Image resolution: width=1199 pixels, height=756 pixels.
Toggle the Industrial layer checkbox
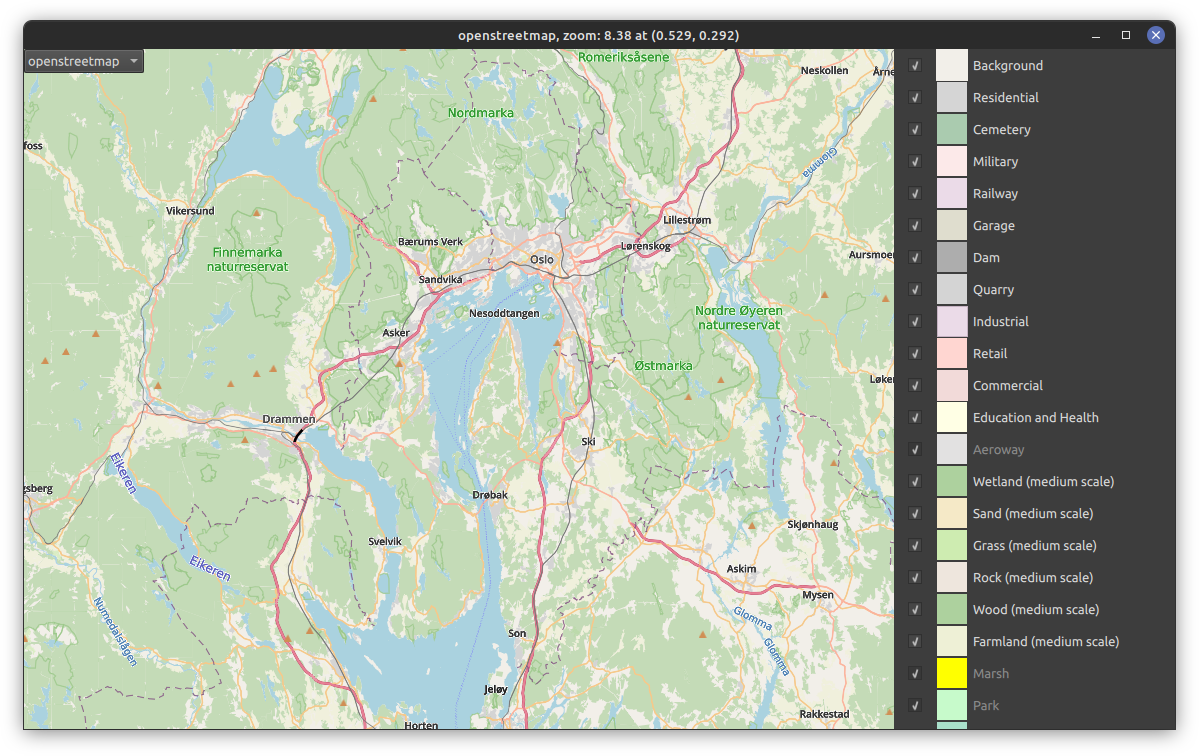[914, 321]
